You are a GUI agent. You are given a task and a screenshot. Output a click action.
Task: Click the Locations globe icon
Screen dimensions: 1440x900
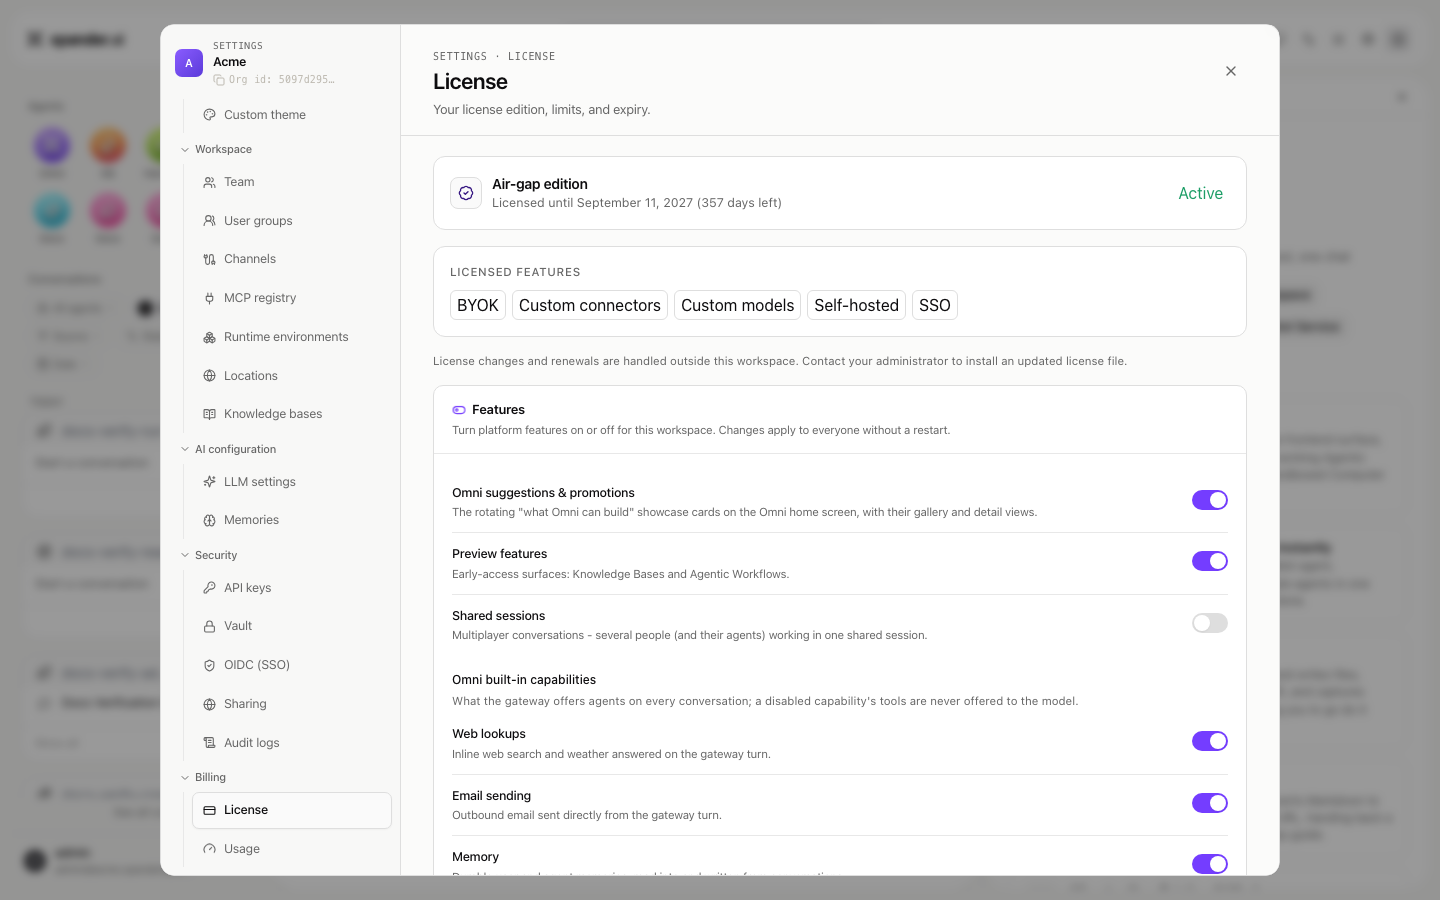pos(209,376)
